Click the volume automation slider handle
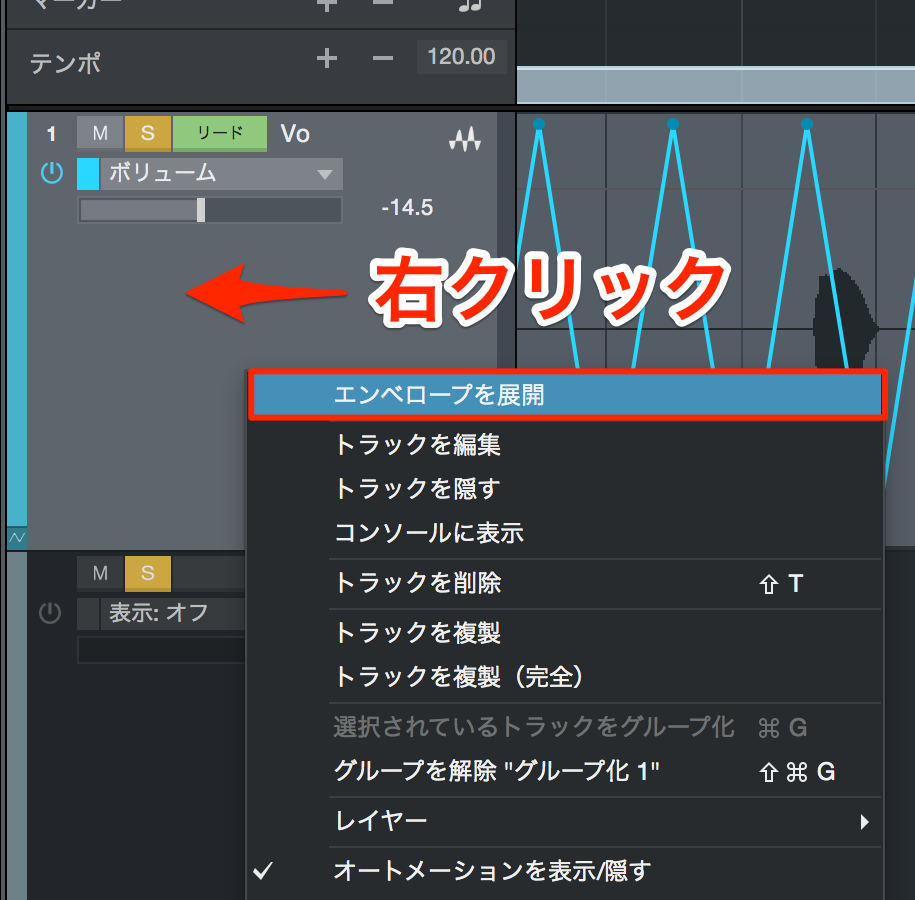915x900 pixels. [201, 210]
